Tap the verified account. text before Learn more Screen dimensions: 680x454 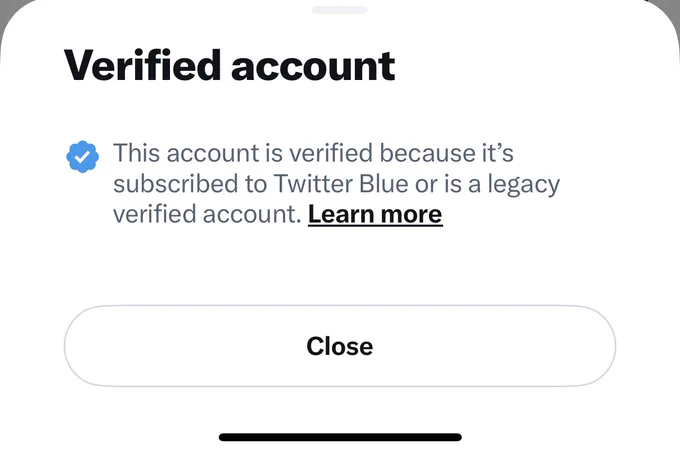coord(207,214)
